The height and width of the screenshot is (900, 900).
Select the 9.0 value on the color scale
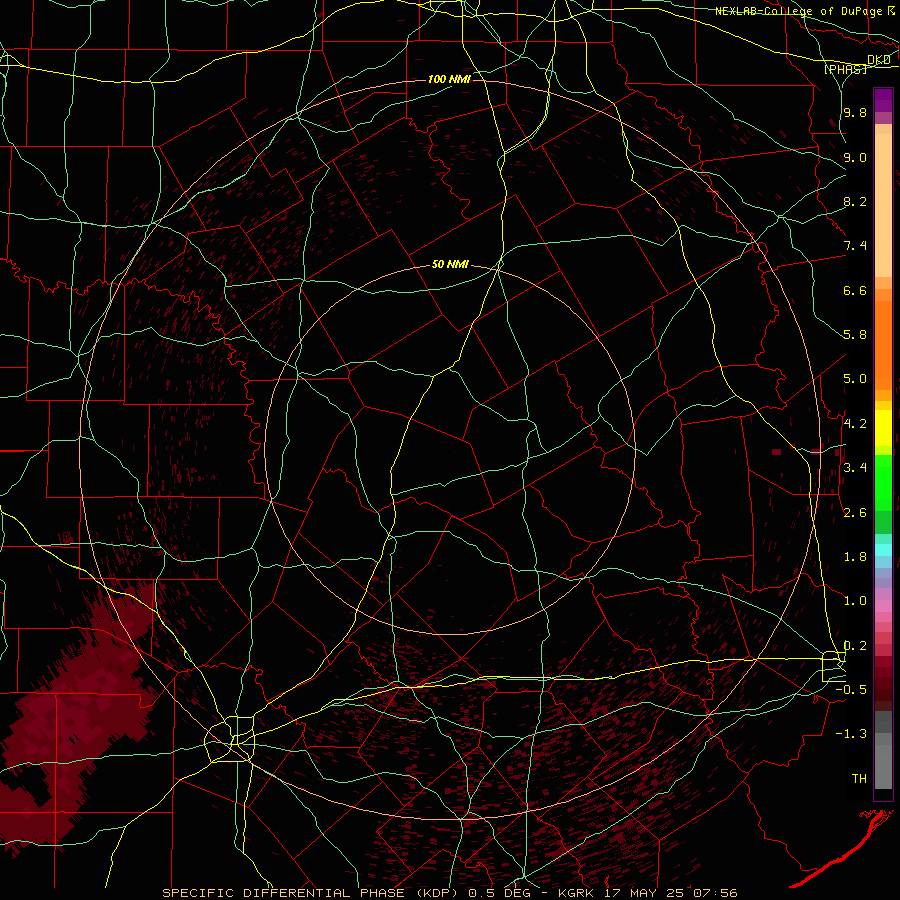tap(855, 157)
